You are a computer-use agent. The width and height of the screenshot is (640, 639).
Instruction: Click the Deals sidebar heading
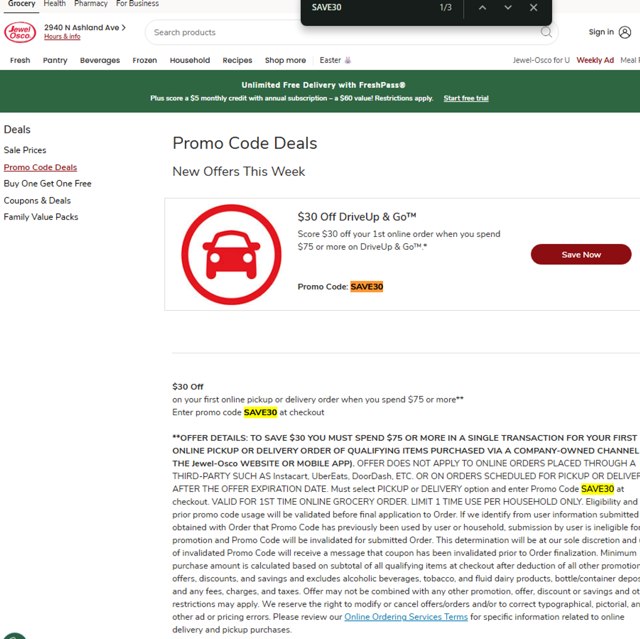[x=17, y=129]
